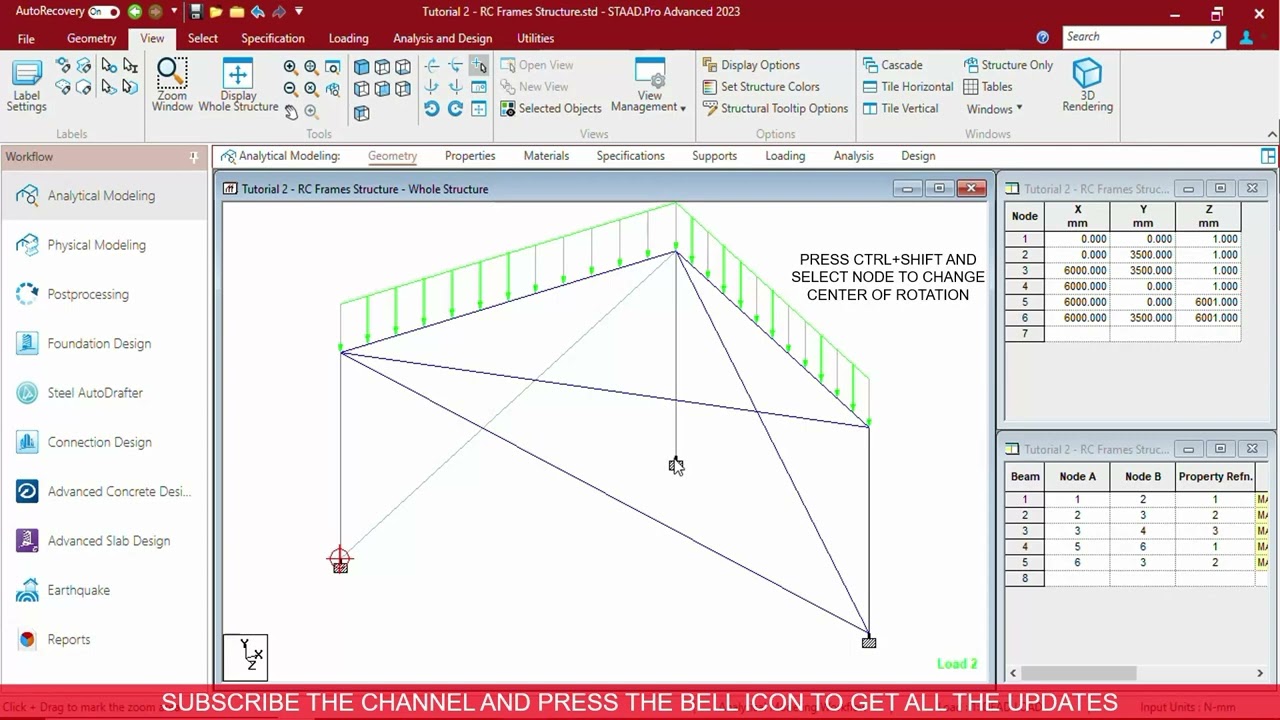The height and width of the screenshot is (720, 1280).
Task: Open Tables from Windows group
Action: click(x=988, y=87)
